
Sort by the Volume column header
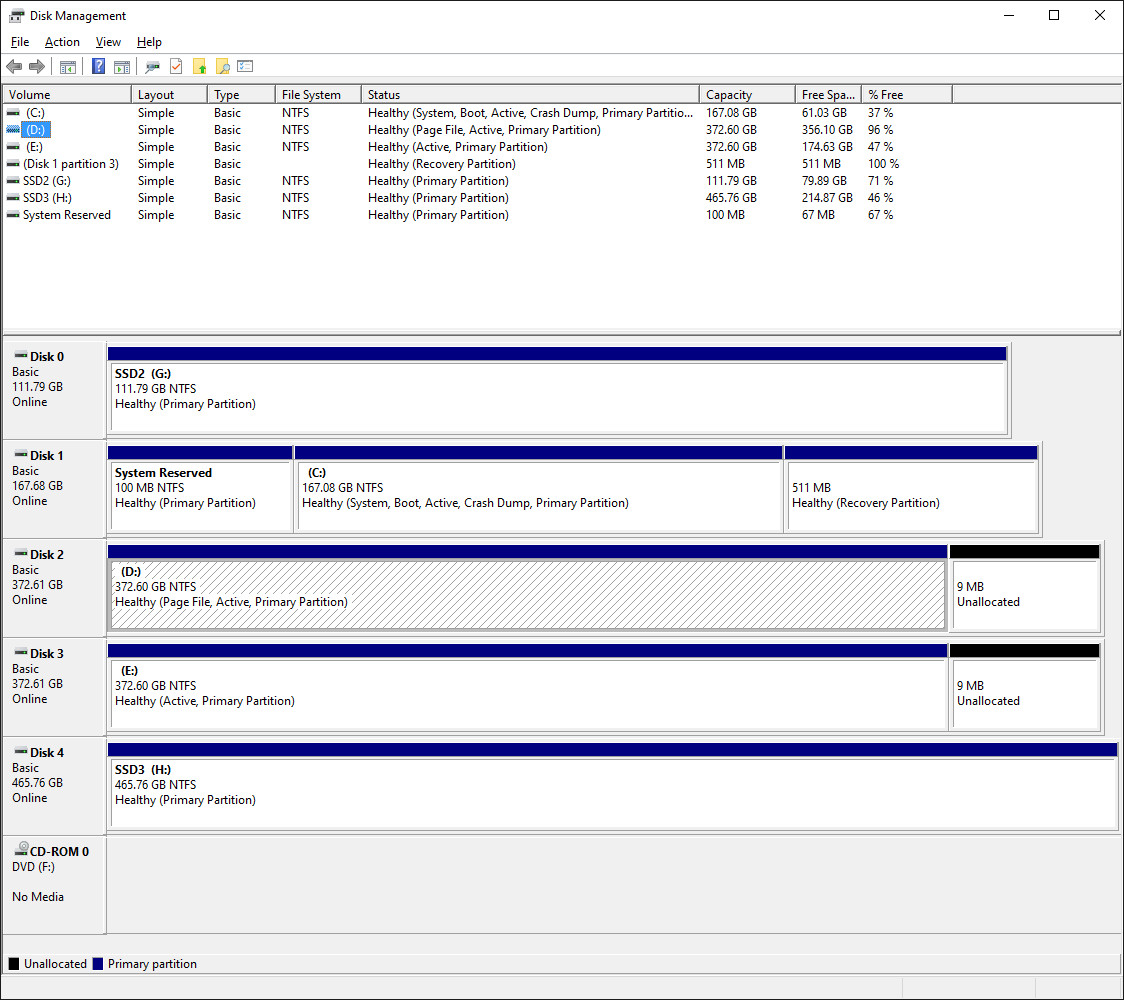[x=67, y=95]
